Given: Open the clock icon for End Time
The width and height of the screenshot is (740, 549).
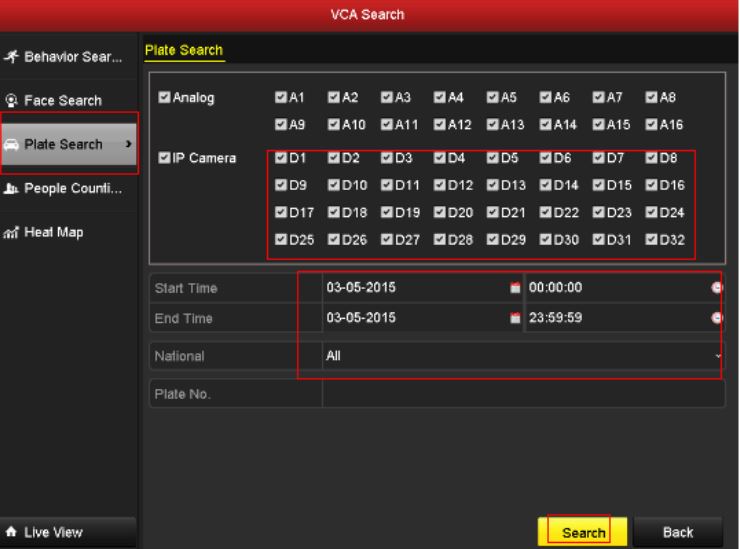Looking at the screenshot, I should (717, 318).
